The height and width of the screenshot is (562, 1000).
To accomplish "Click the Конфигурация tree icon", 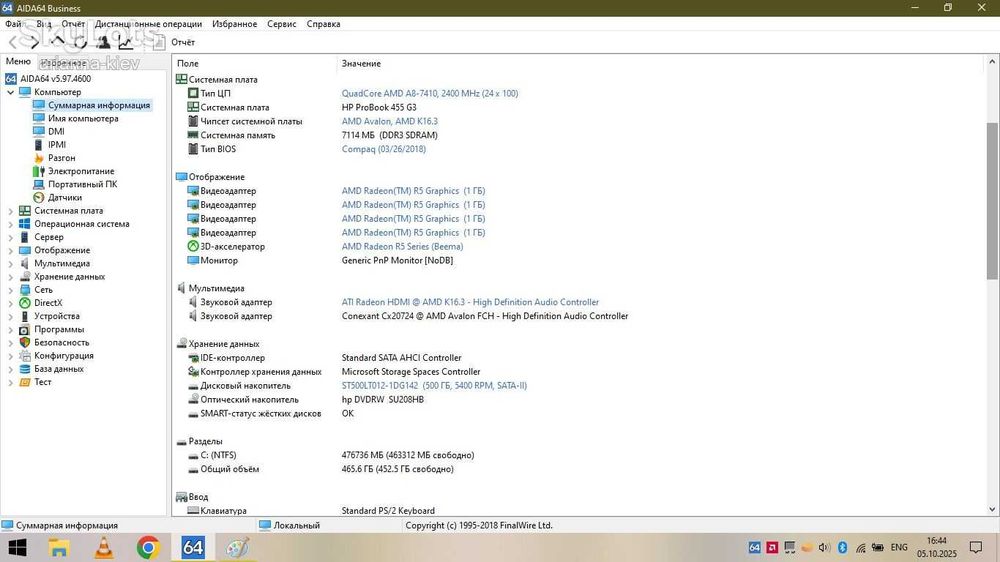I will [x=24, y=355].
